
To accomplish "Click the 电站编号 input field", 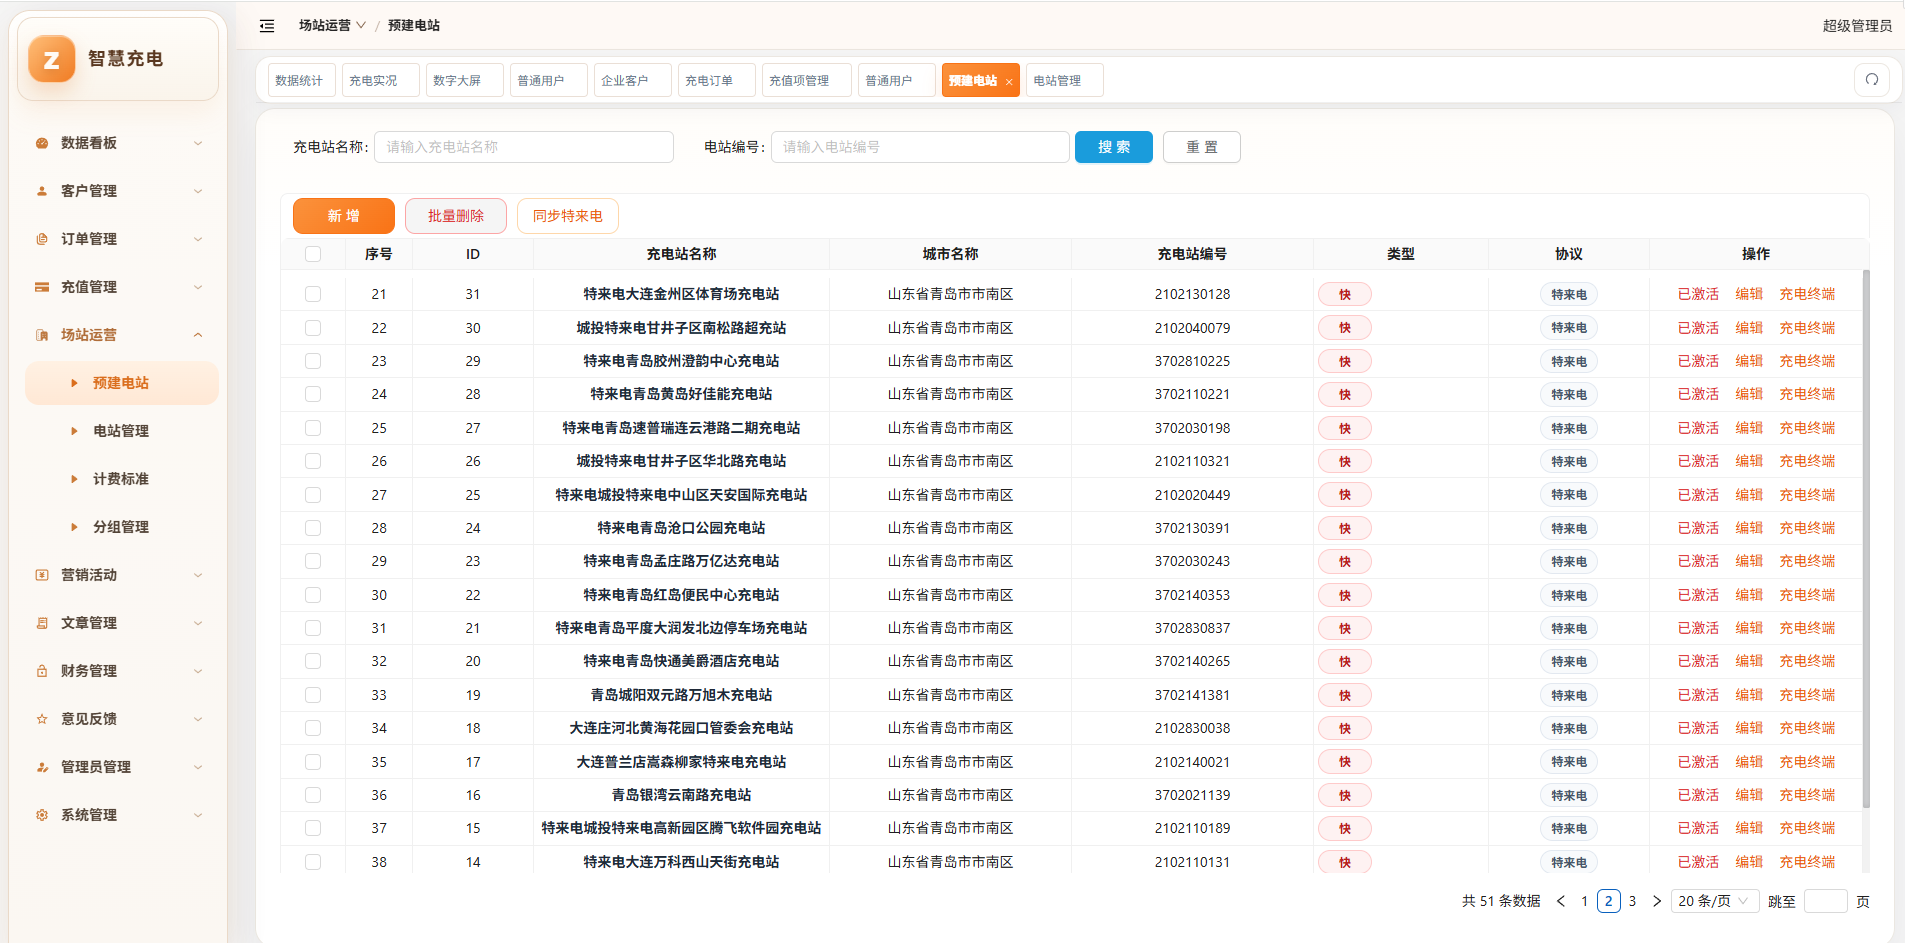I will click(x=920, y=147).
